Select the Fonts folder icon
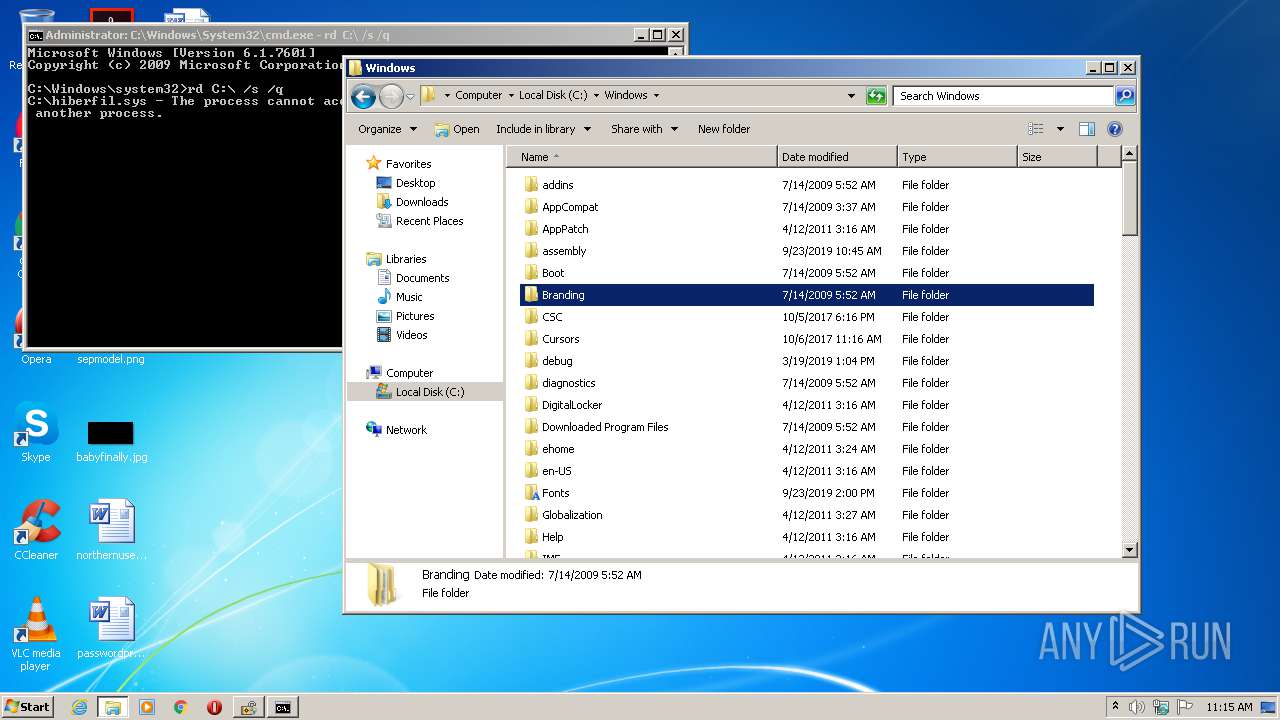This screenshot has height=720, width=1280. point(532,493)
